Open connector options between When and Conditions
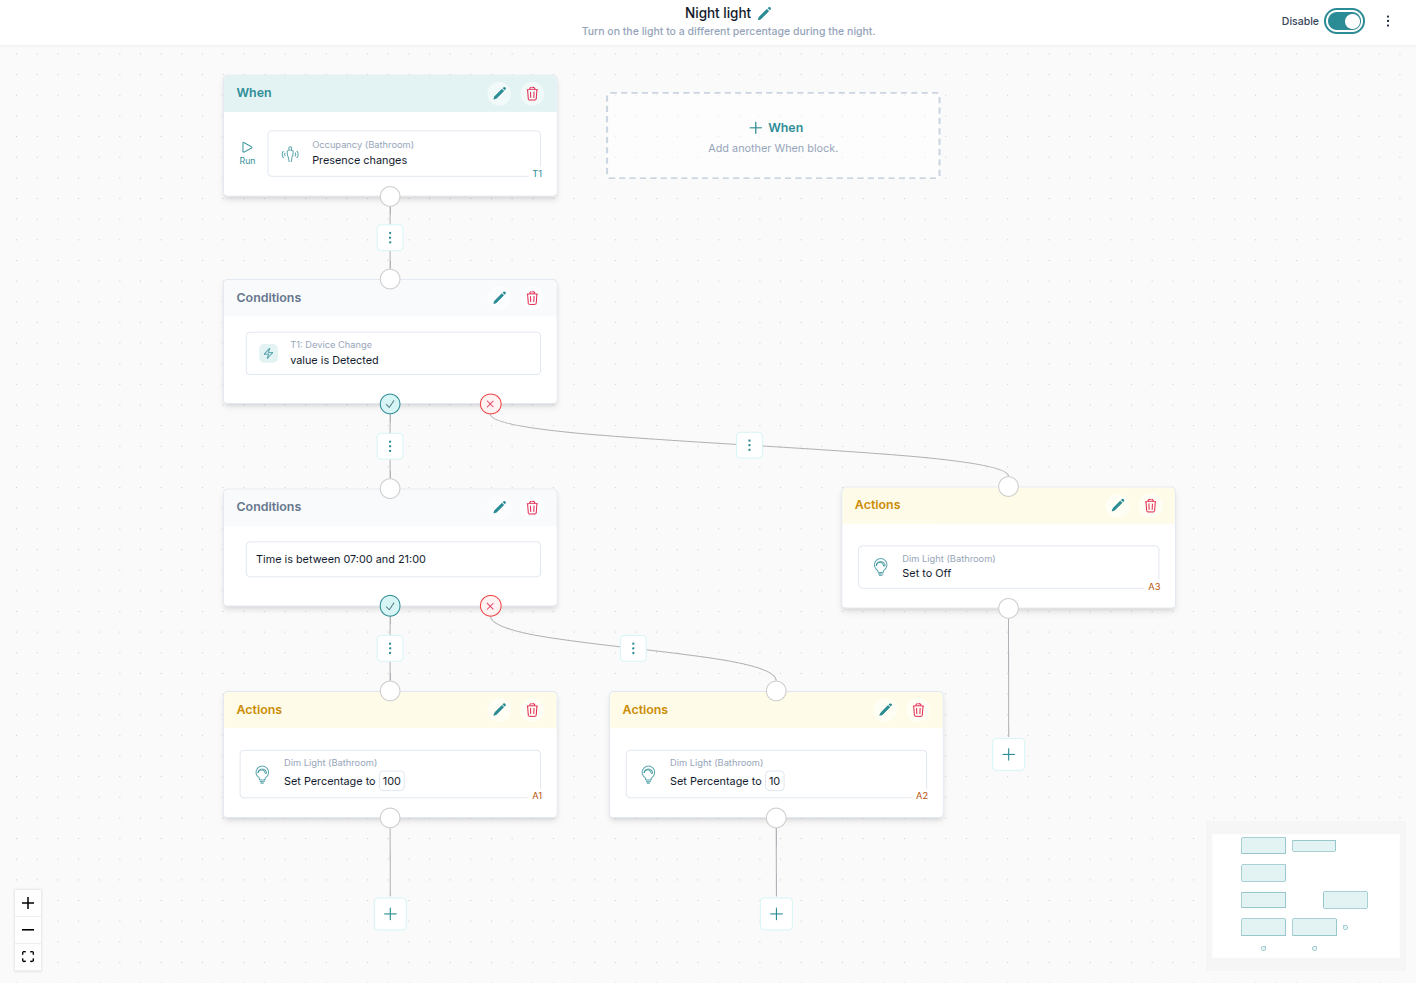 (x=390, y=238)
